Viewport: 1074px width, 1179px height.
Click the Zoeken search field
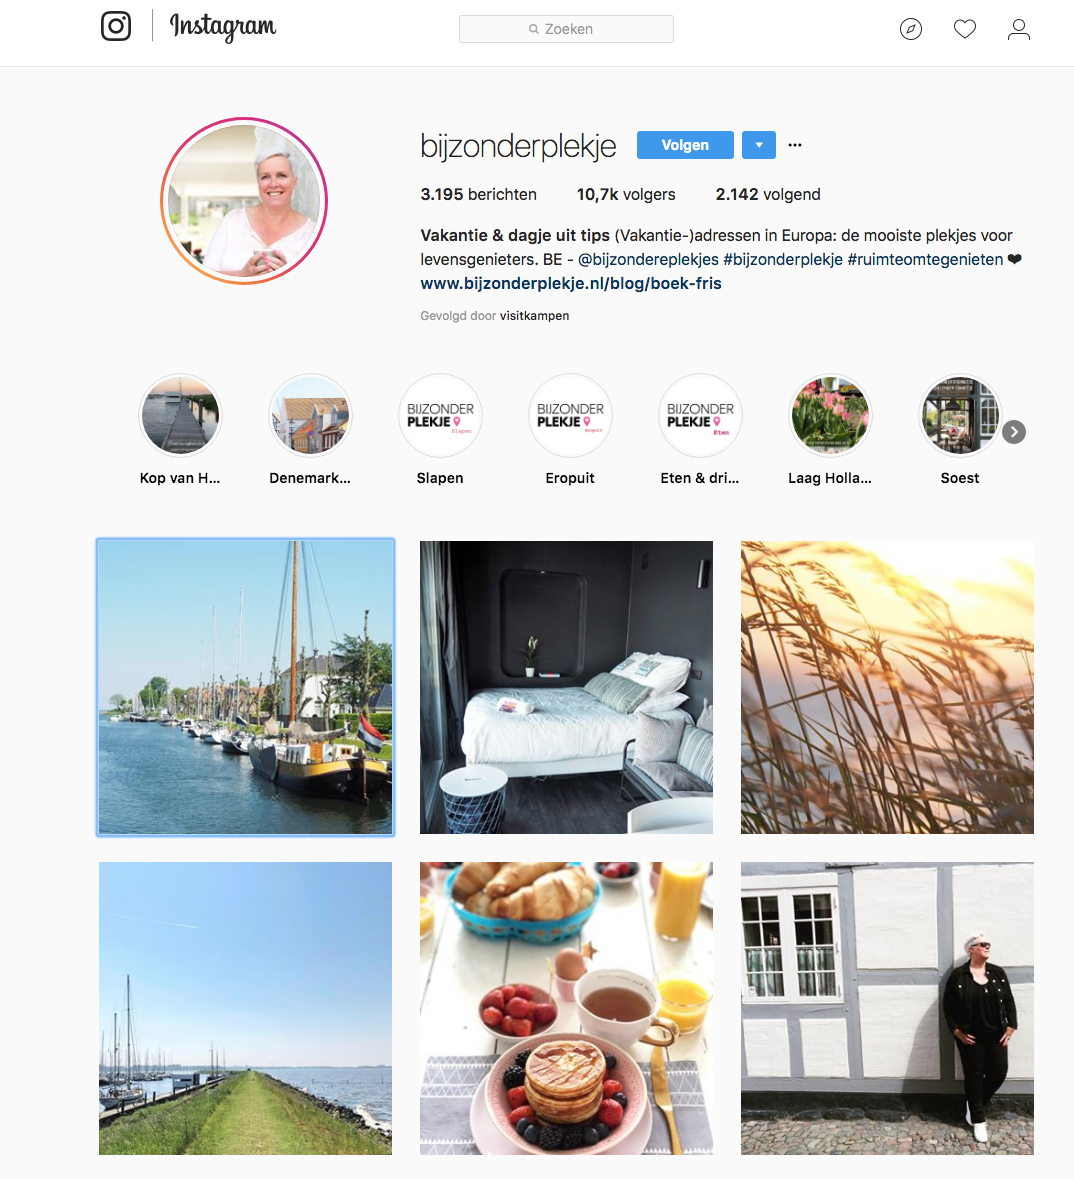[566, 29]
